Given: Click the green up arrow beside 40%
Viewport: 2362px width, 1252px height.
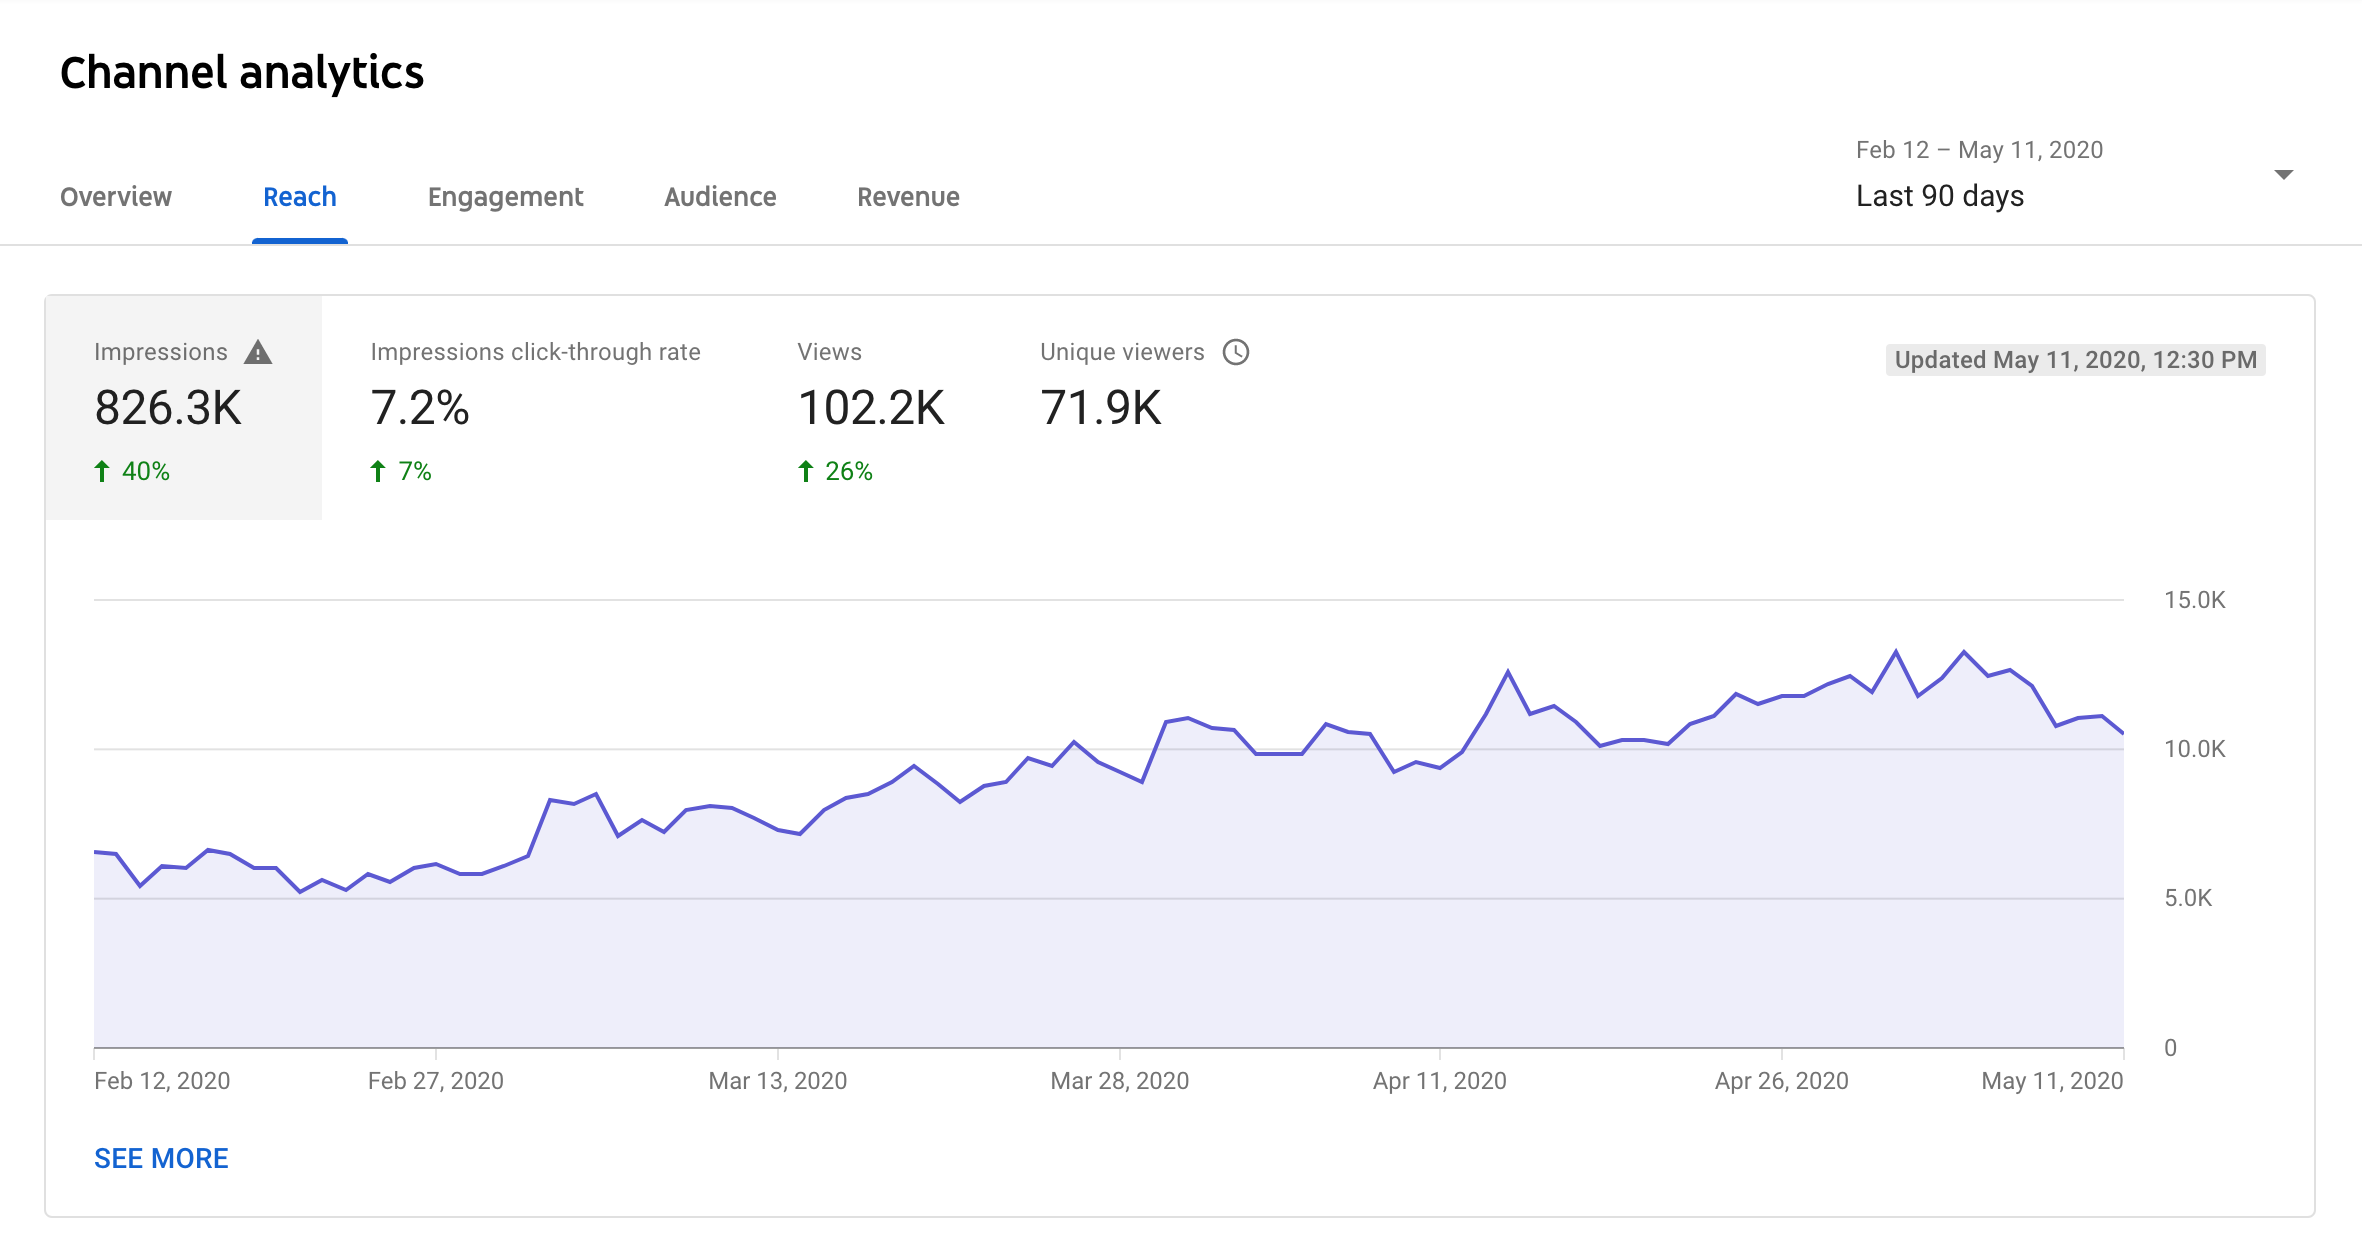Looking at the screenshot, I should coord(102,471).
